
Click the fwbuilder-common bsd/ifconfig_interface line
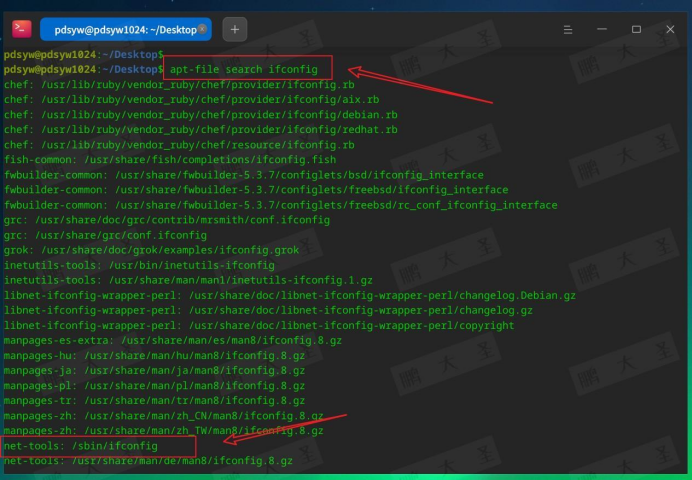point(244,175)
